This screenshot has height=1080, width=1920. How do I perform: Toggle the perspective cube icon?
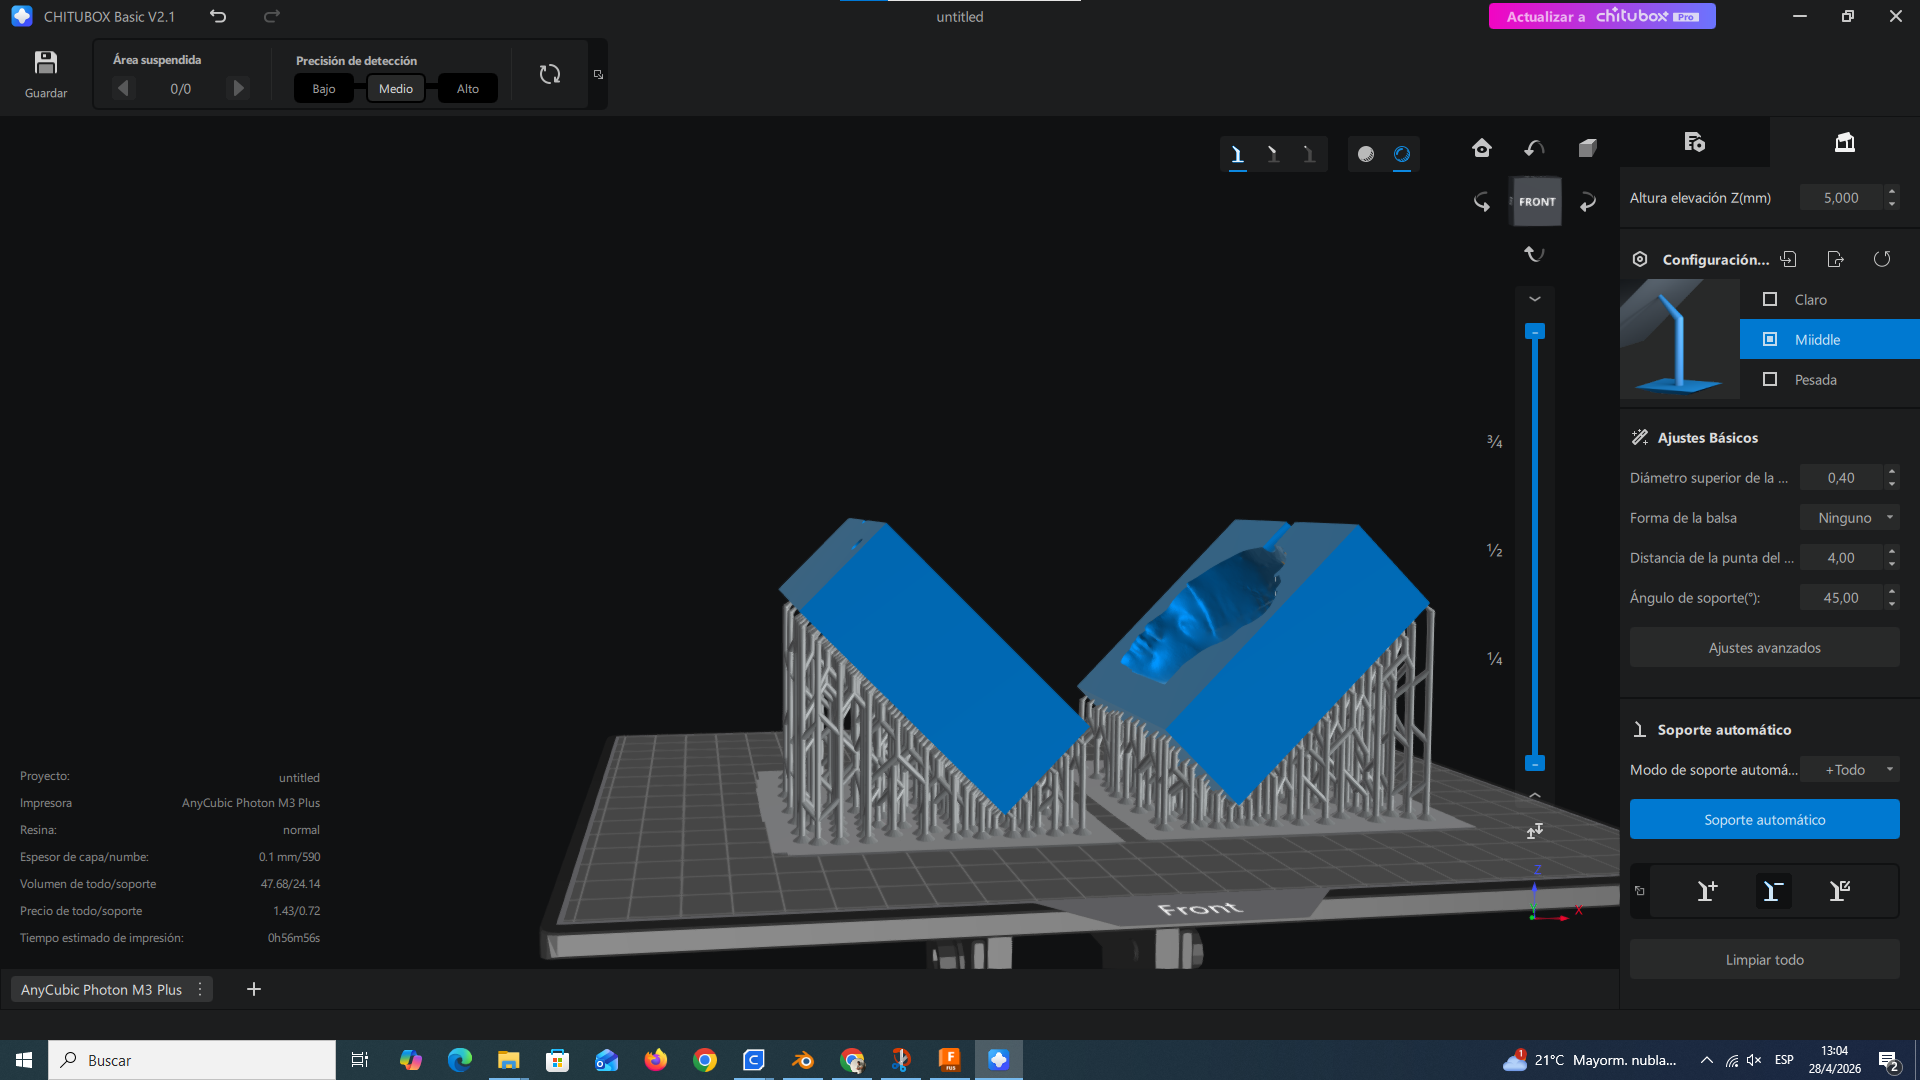pyautogui.click(x=1587, y=148)
